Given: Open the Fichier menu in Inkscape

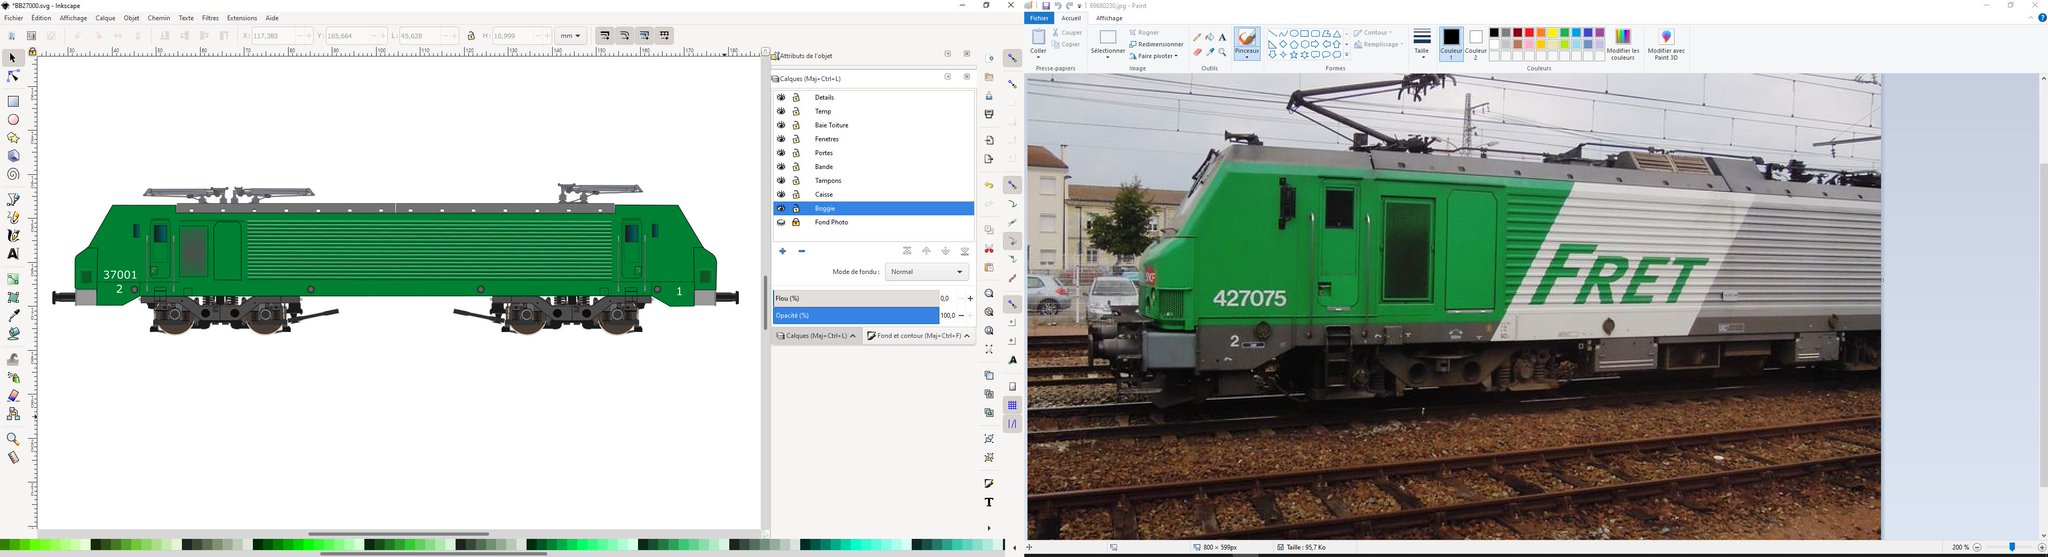Looking at the screenshot, I should [14, 18].
